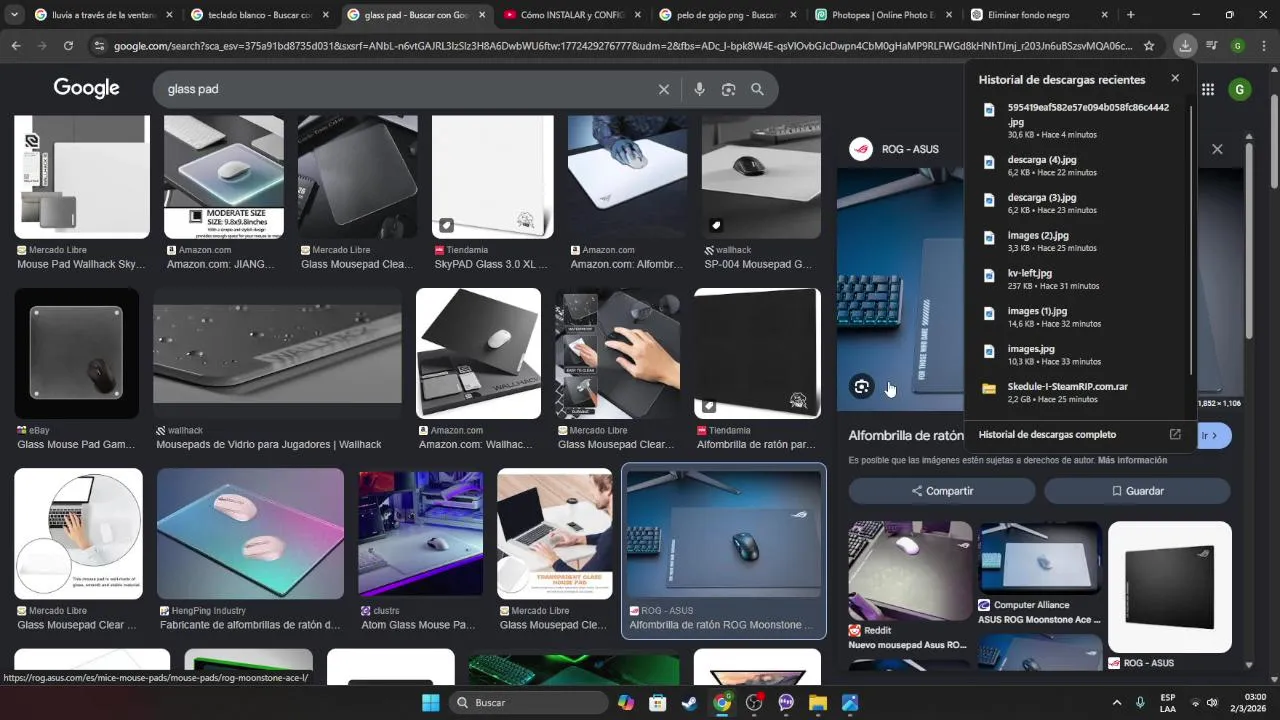
Task: Show hidden system tray icons
Action: 1117,702
